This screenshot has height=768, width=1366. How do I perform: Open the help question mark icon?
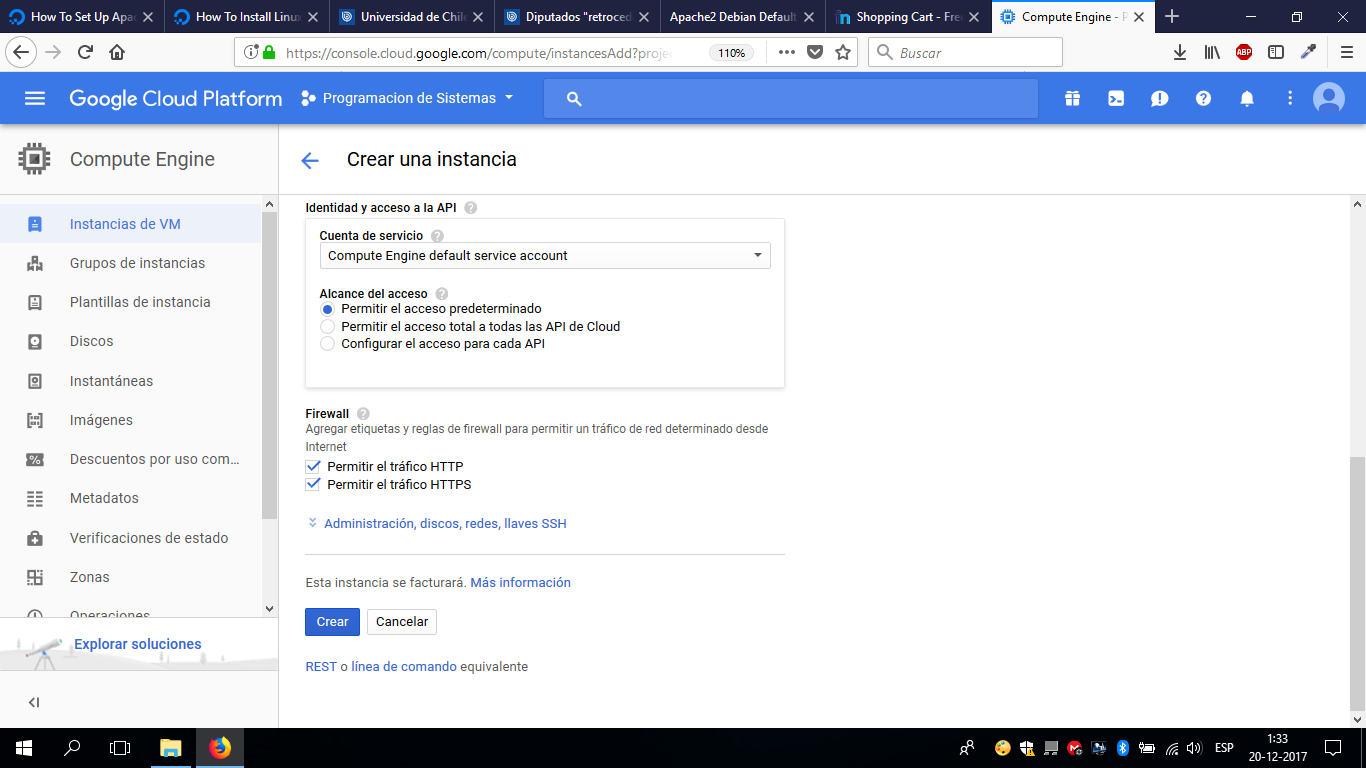coord(1203,98)
